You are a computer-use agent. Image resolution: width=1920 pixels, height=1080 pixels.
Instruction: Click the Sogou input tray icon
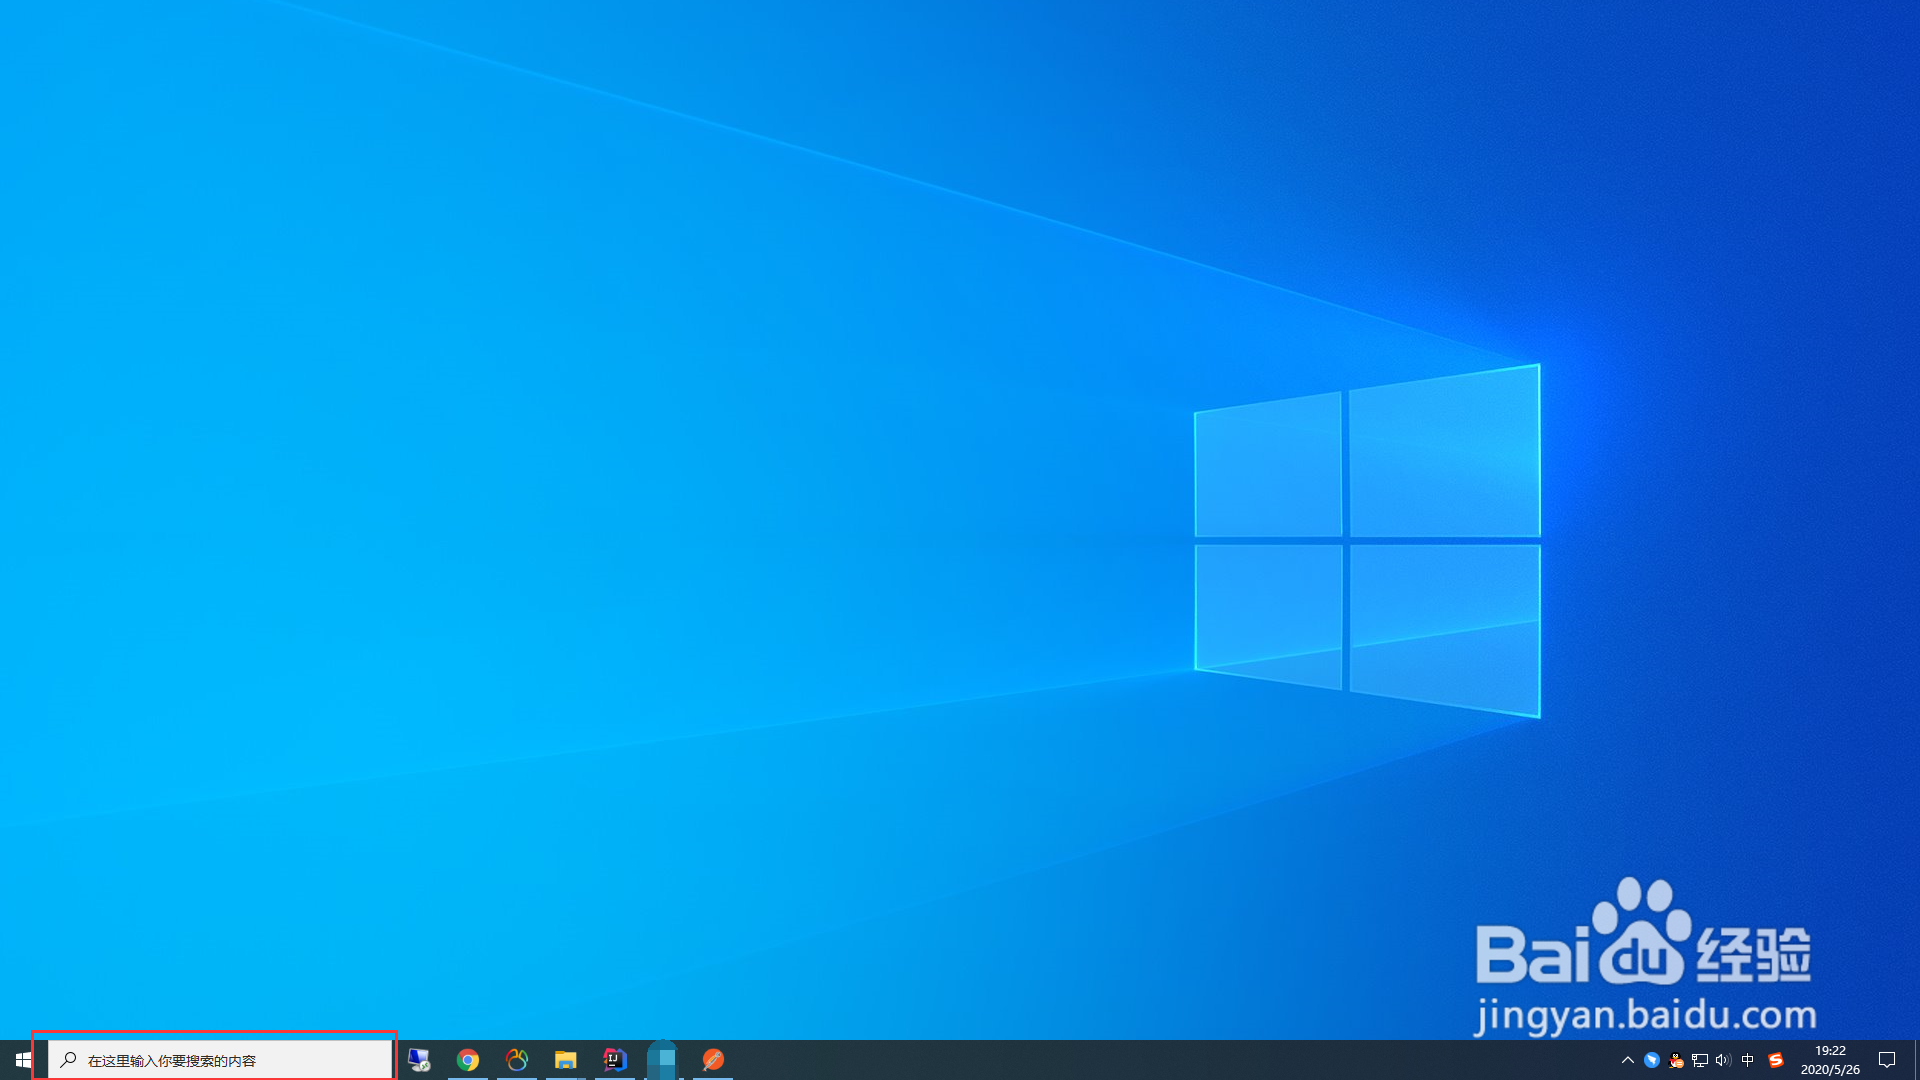1776,1060
